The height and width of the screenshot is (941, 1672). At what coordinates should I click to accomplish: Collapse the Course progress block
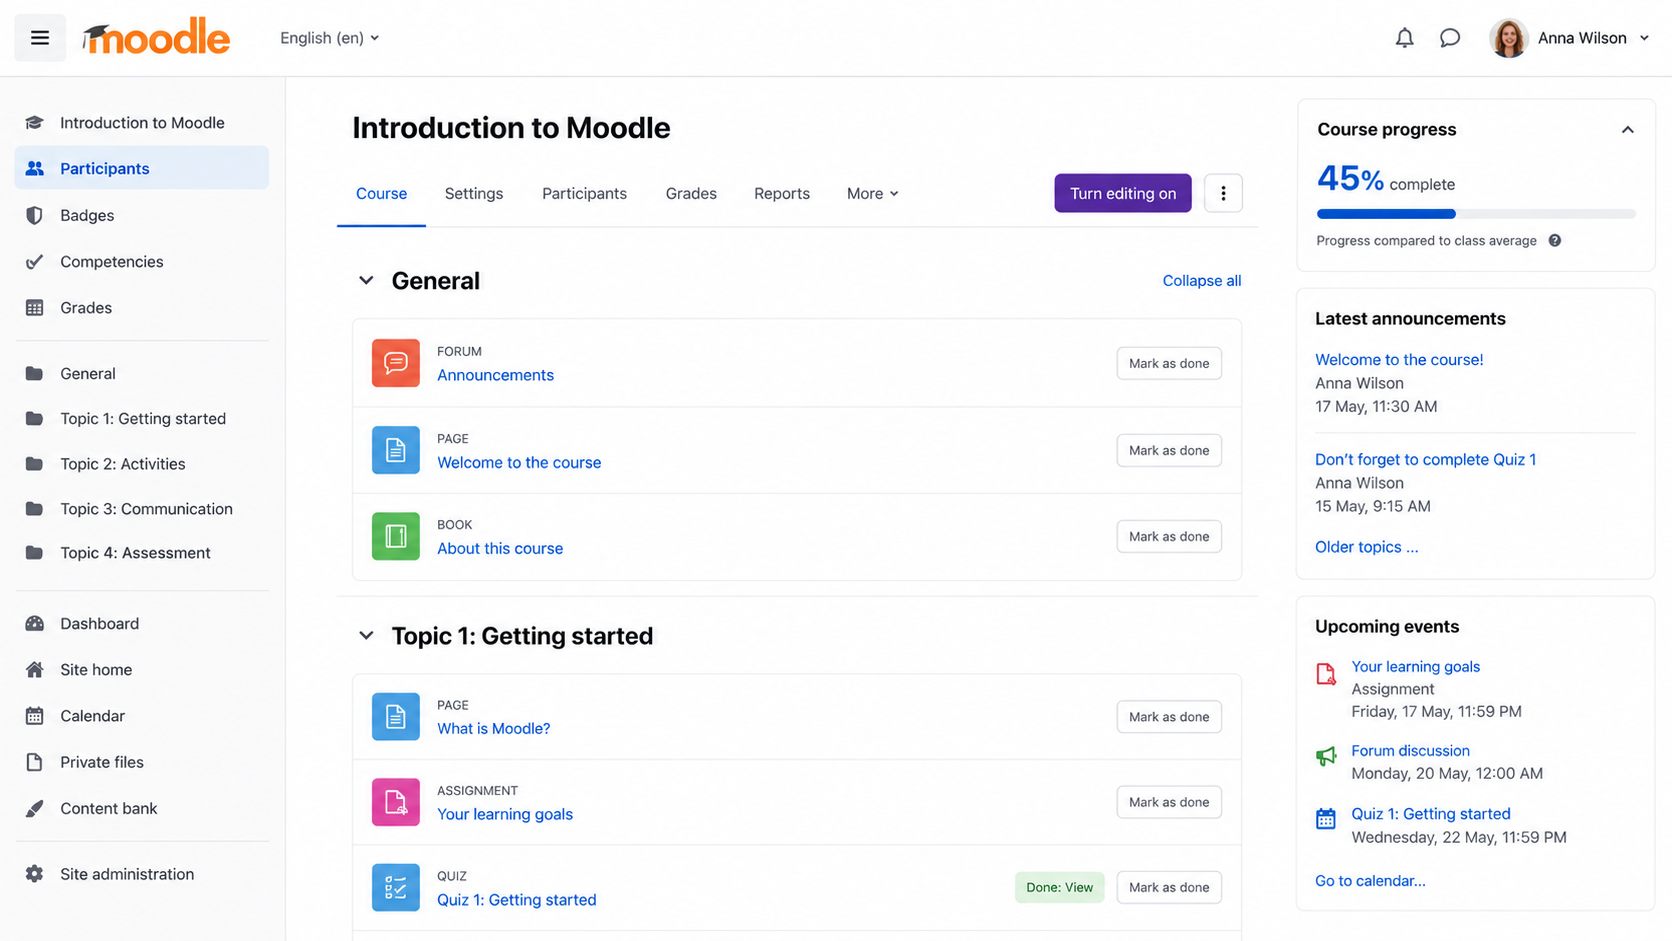coord(1628,130)
